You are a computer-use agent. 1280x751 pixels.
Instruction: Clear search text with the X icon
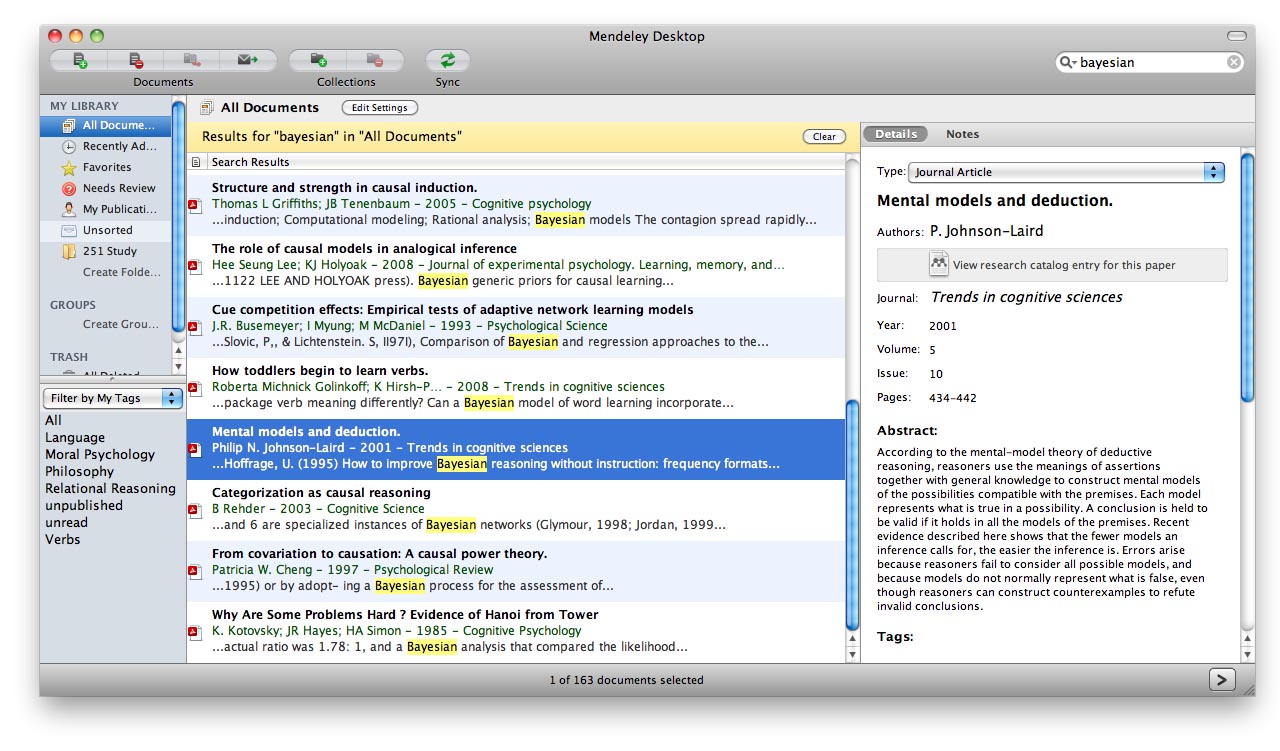click(1234, 62)
